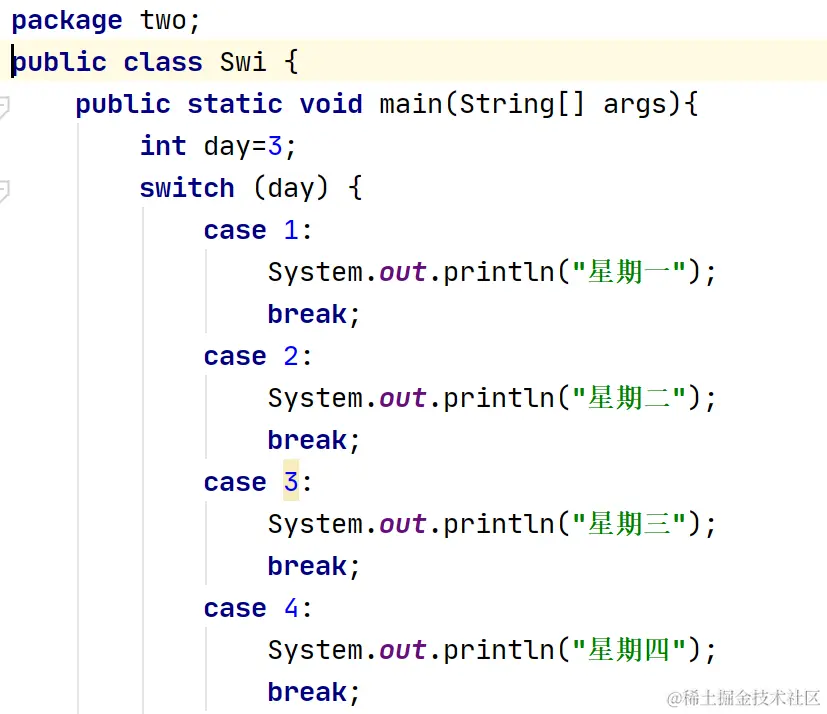Click the string "星期四" in println
Image resolution: width=827 pixels, height=714 pixels.
[x=628, y=650]
